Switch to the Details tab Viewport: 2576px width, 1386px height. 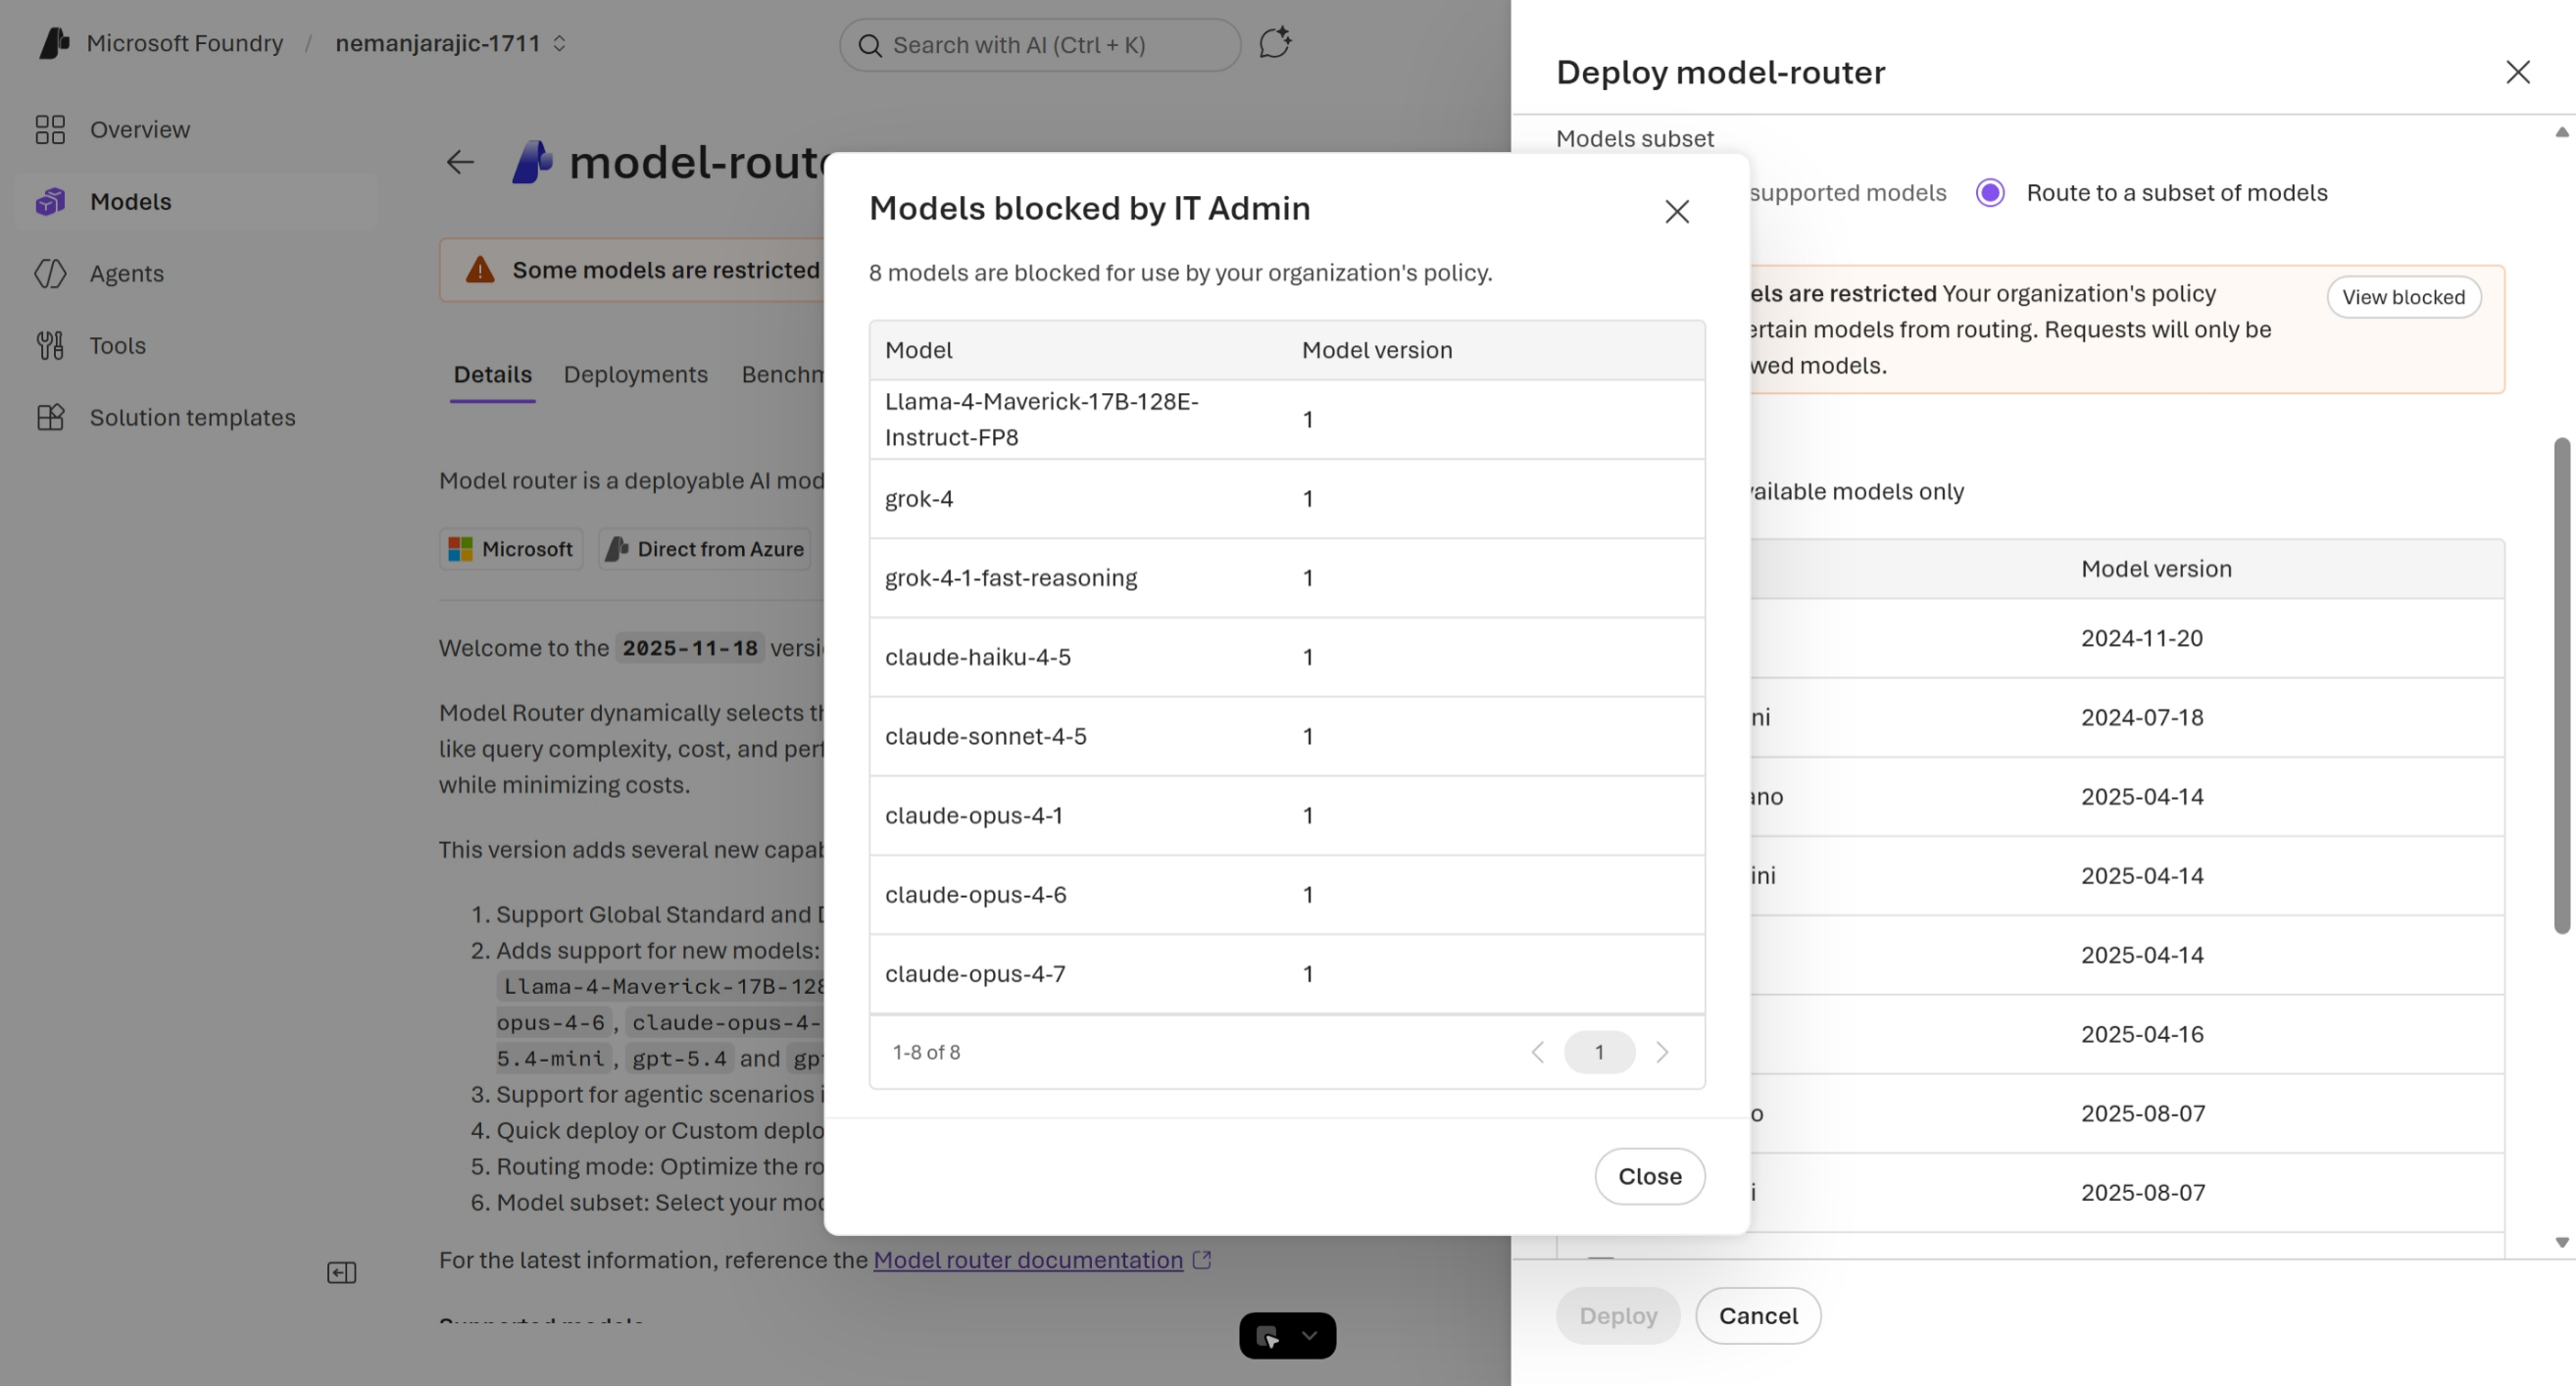click(x=493, y=374)
